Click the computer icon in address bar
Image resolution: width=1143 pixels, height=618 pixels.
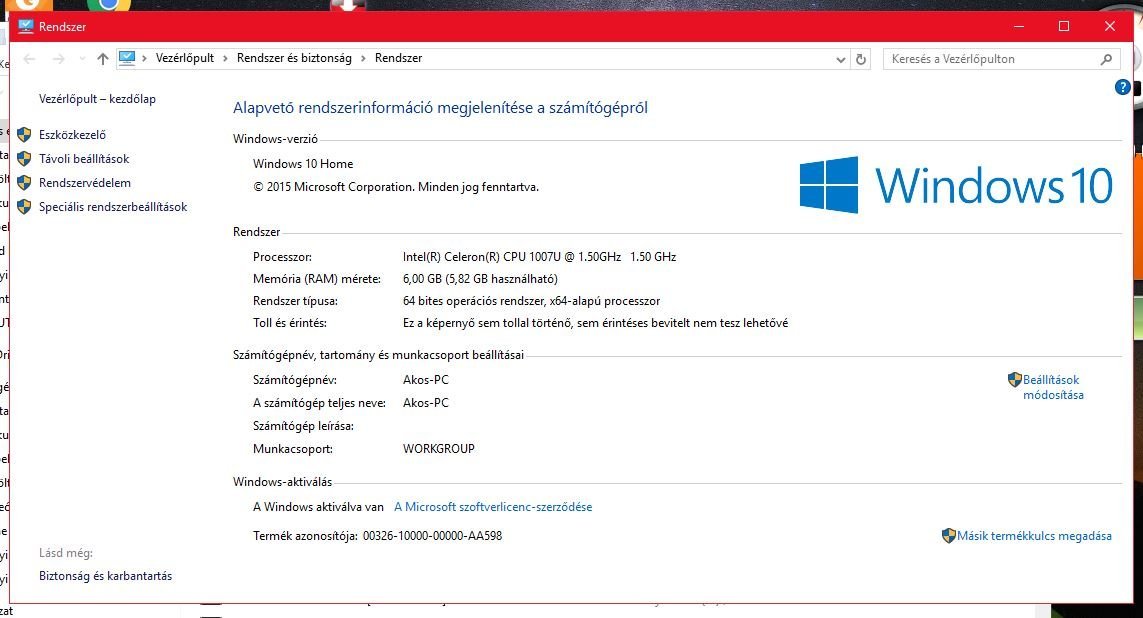click(x=127, y=58)
